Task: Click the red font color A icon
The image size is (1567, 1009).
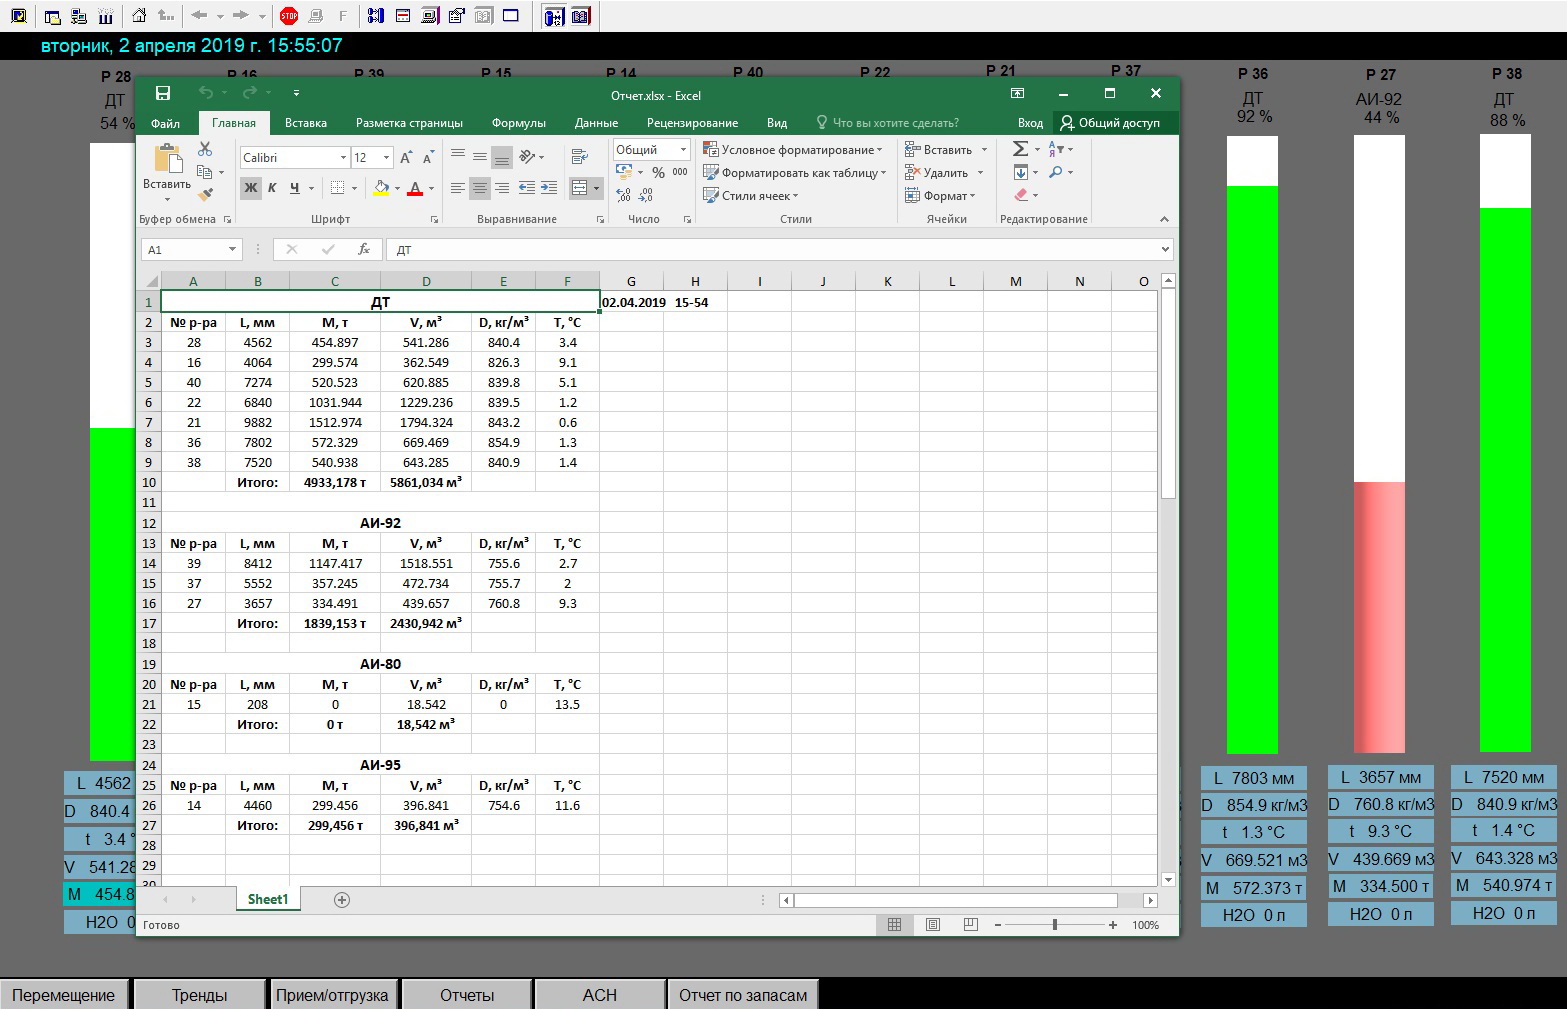Action: tap(415, 188)
